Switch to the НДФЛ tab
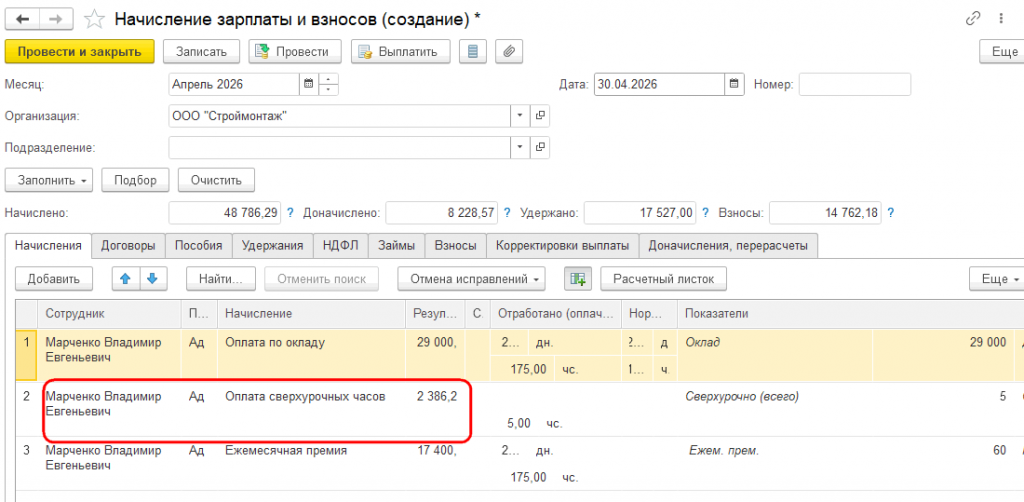1024x502 pixels. pos(340,245)
